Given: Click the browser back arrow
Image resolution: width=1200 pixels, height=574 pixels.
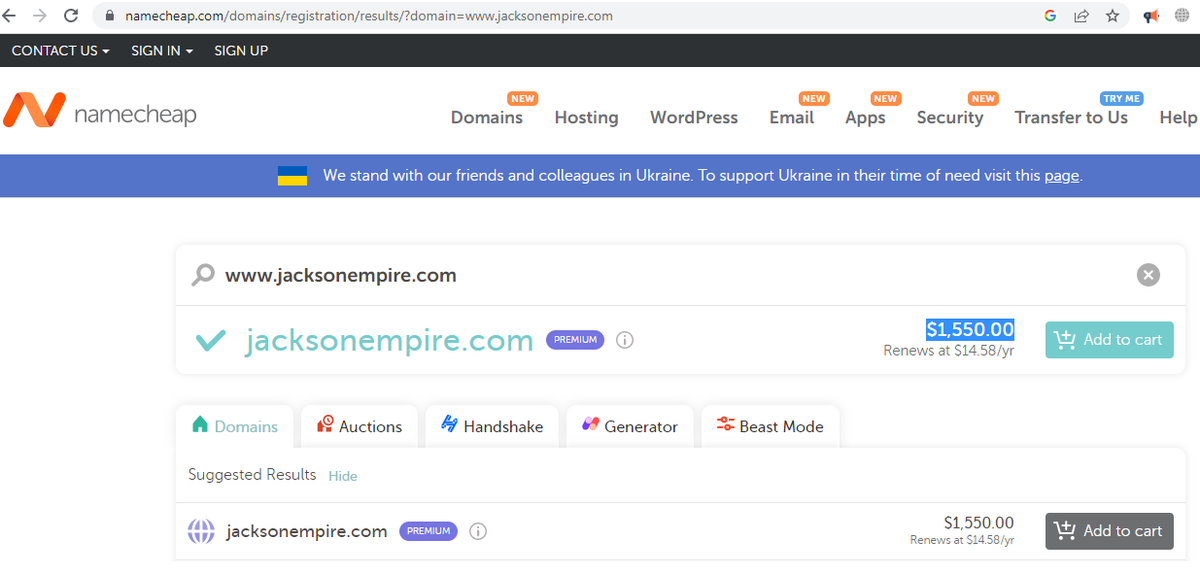Looking at the screenshot, I should (x=11, y=16).
